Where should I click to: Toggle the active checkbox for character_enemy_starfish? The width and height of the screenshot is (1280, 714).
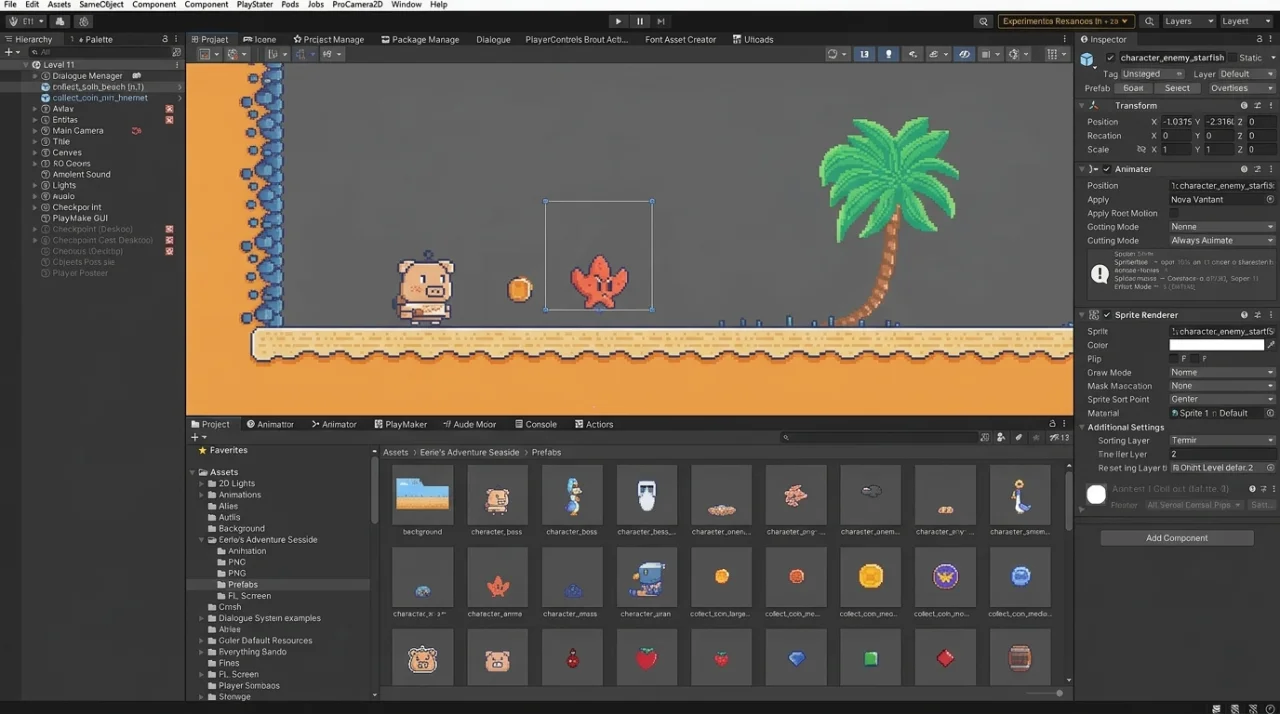tap(1110, 58)
